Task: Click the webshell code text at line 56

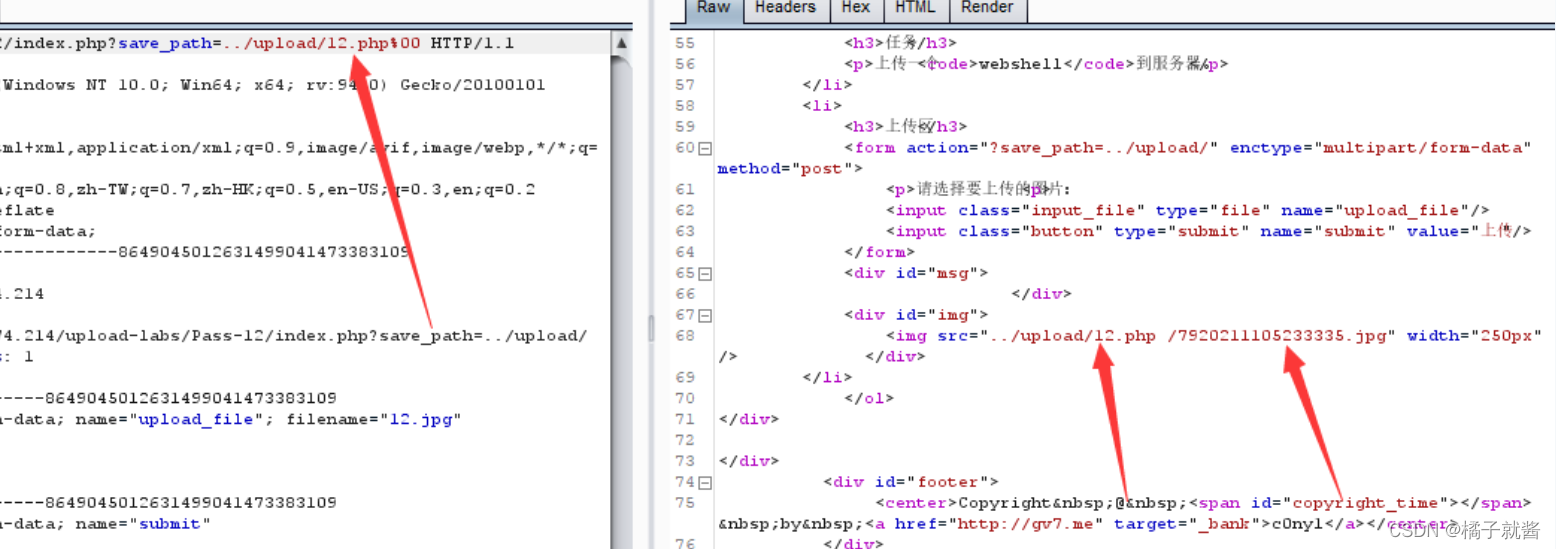Action: (x=1019, y=64)
